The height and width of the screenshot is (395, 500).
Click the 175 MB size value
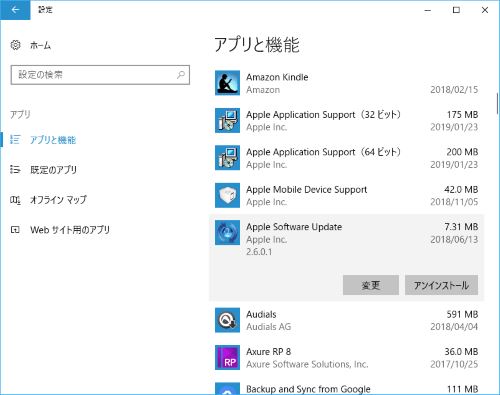pyautogui.click(x=462, y=115)
